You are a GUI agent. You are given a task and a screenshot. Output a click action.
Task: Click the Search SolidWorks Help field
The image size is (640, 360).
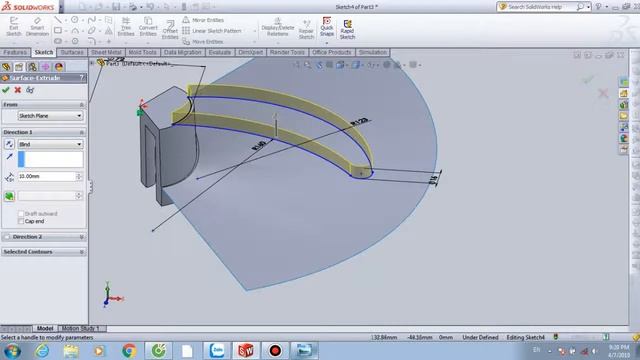tap(539, 7)
